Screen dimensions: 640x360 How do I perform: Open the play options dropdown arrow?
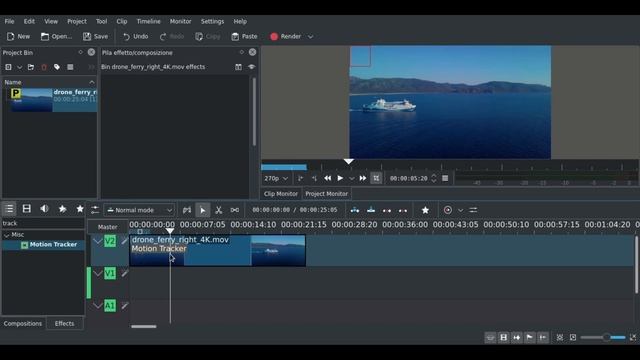351,178
